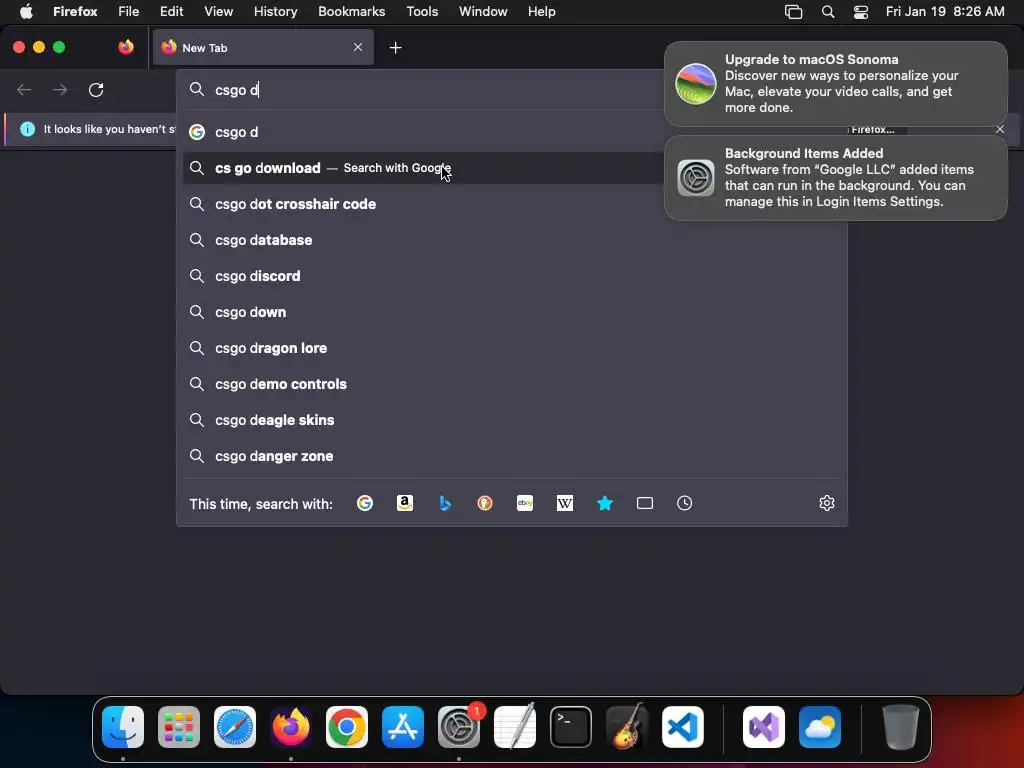Viewport: 1024px width, 768px height.
Task: Open the Background Items Added notification
Action: tap(836, 178)
